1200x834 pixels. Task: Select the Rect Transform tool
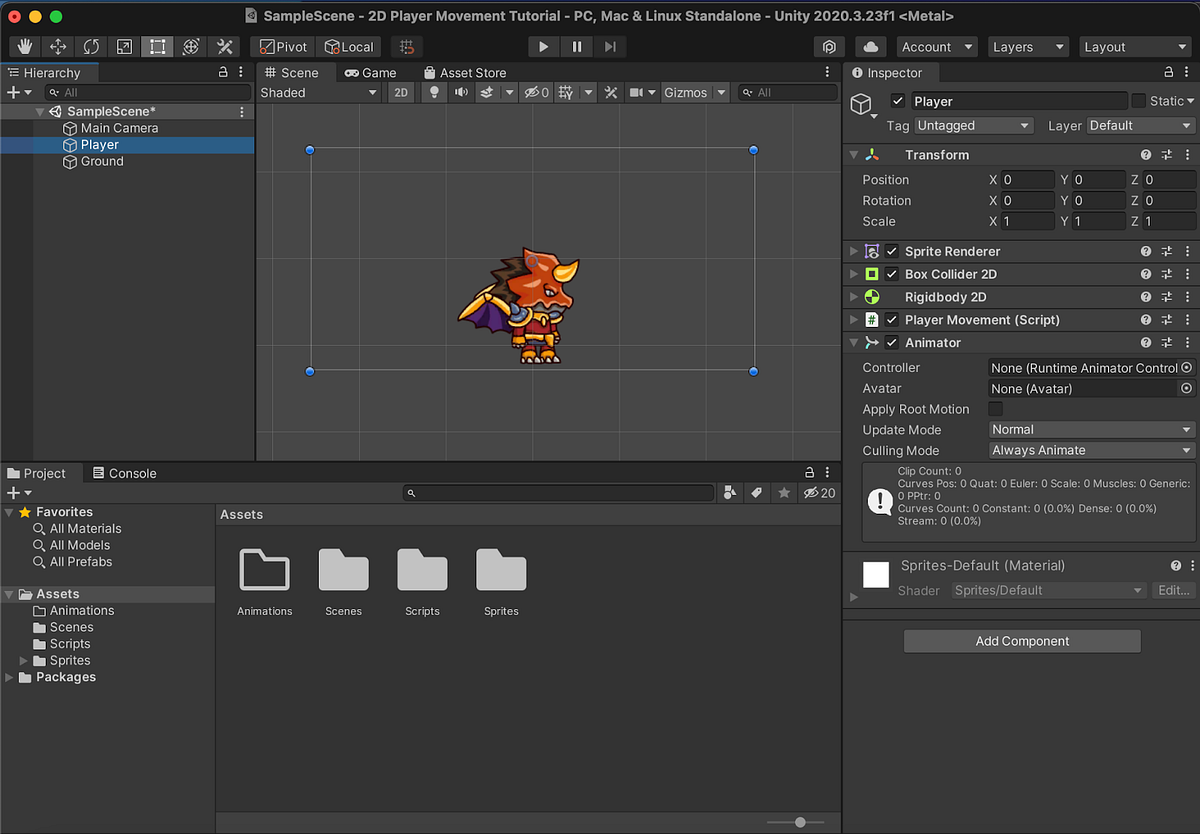click(157, 46)
